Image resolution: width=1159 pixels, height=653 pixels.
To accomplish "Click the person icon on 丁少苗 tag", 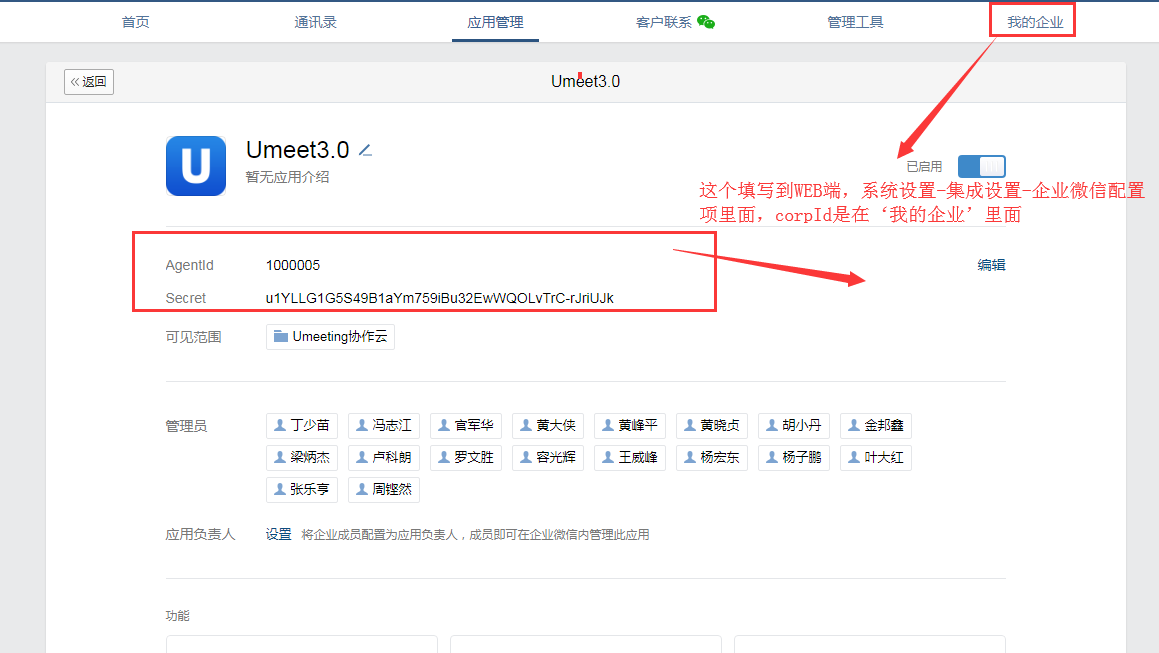I will (x=279, y=425).
